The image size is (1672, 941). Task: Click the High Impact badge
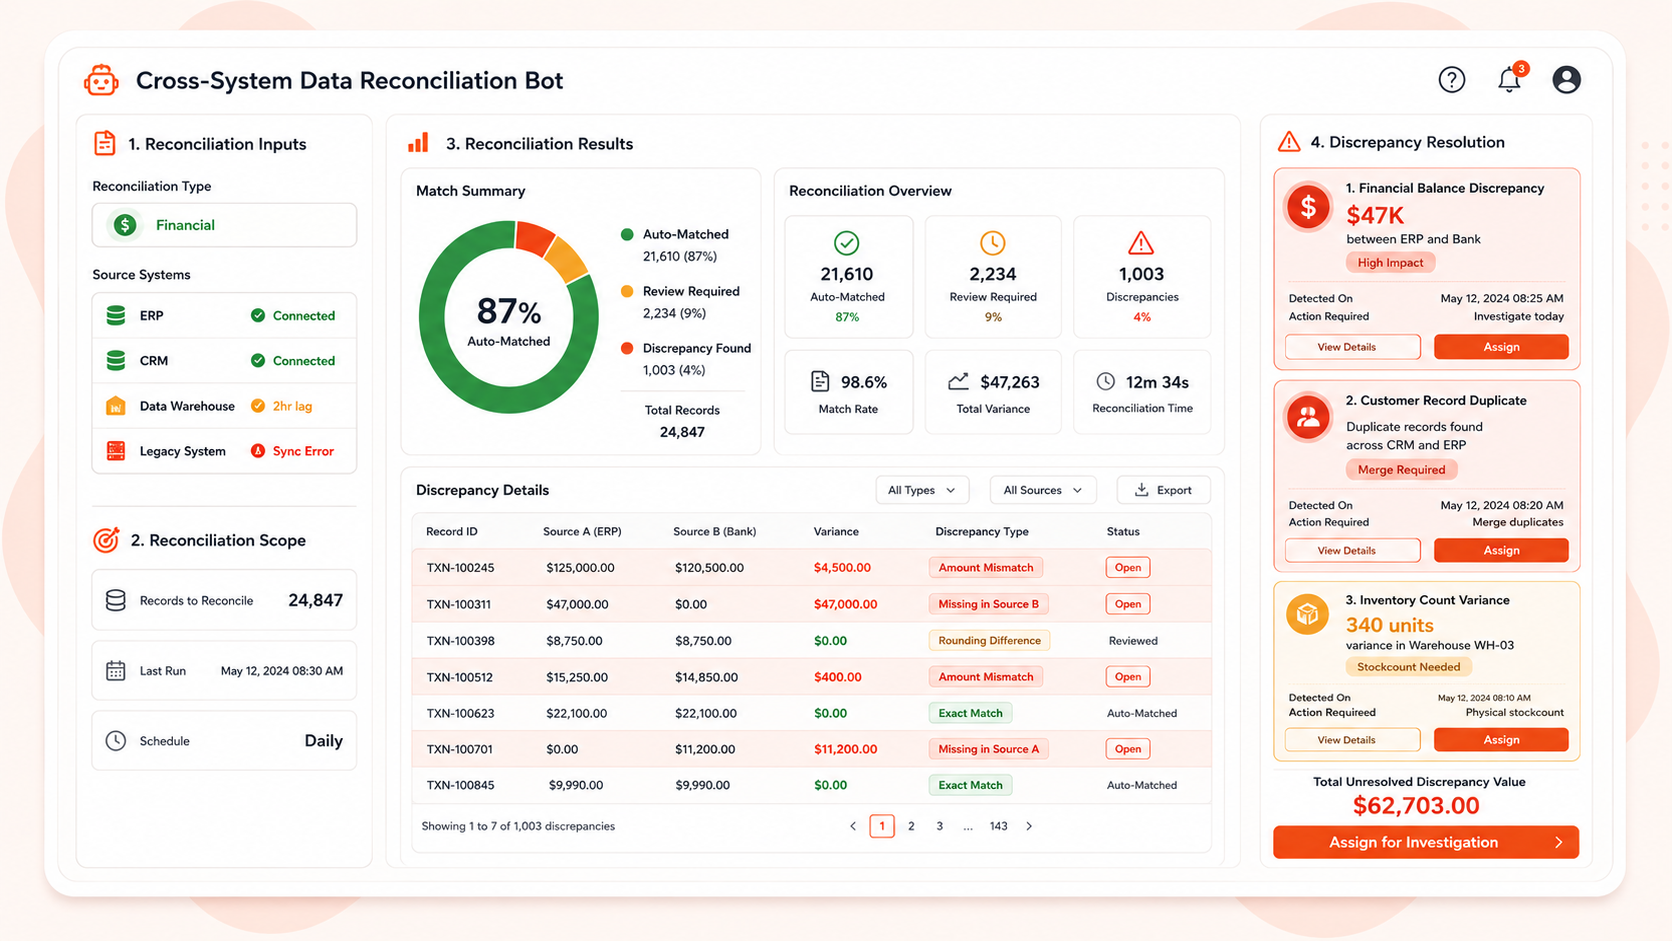pyautogui.click(x=1390, y=263)
